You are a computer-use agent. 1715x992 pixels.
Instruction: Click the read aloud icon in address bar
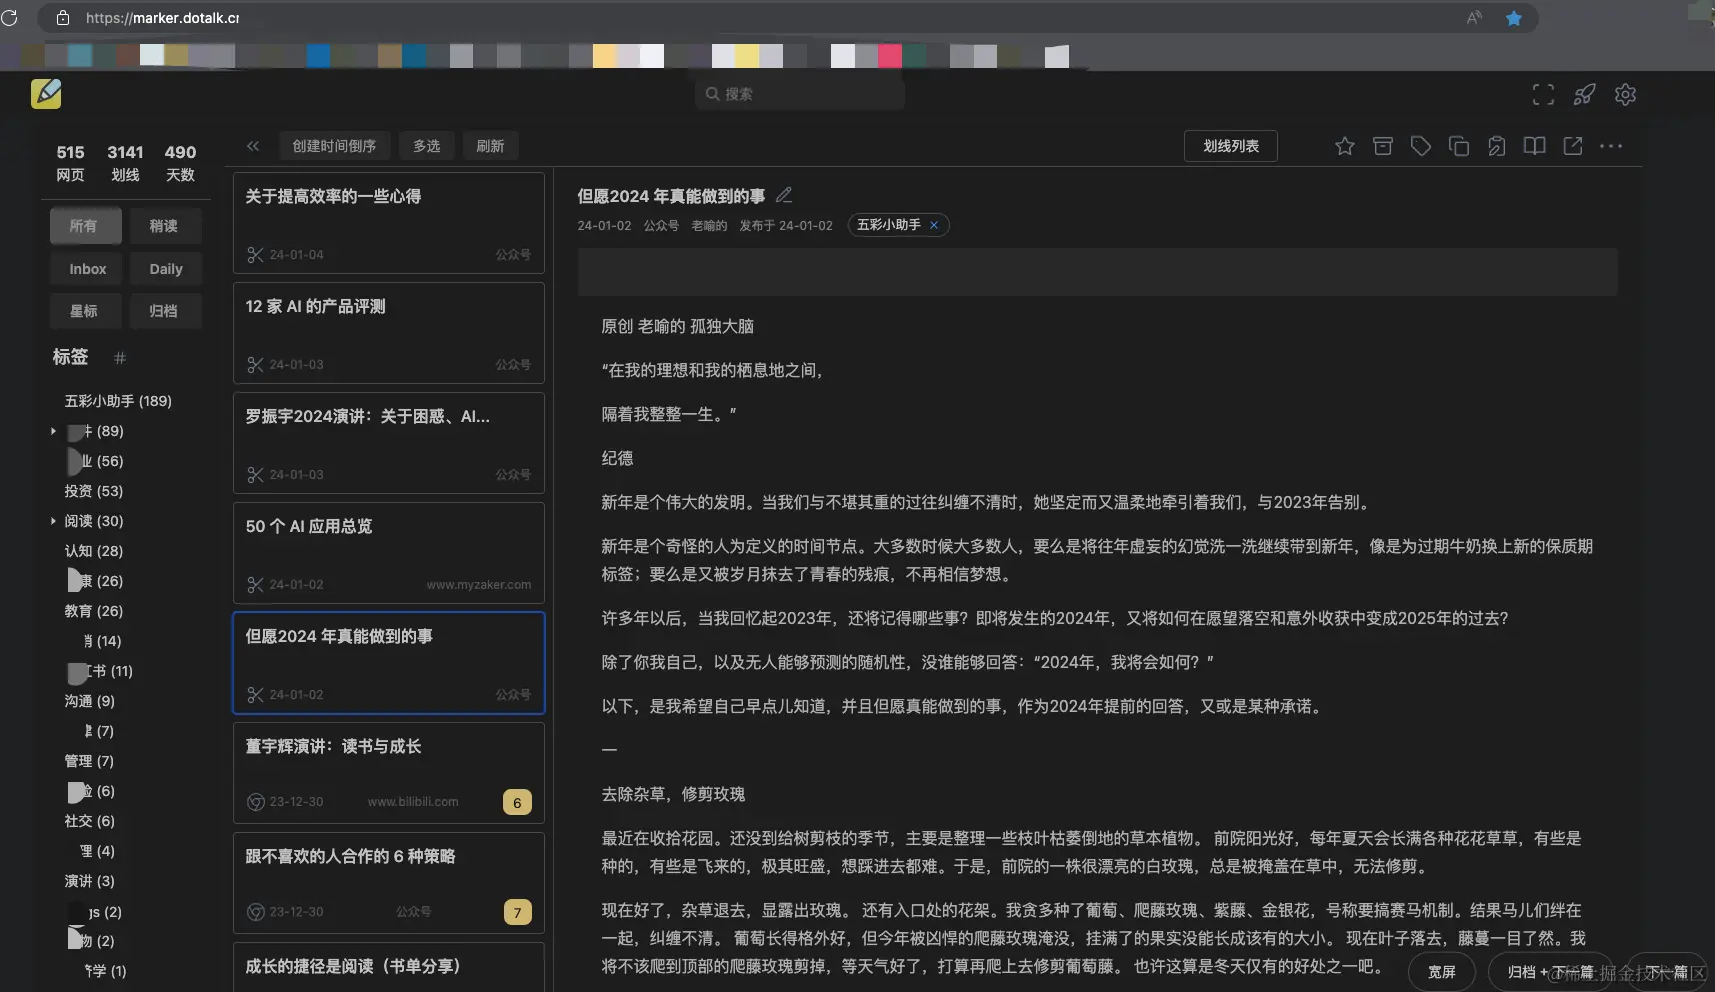pos(1474,18)
